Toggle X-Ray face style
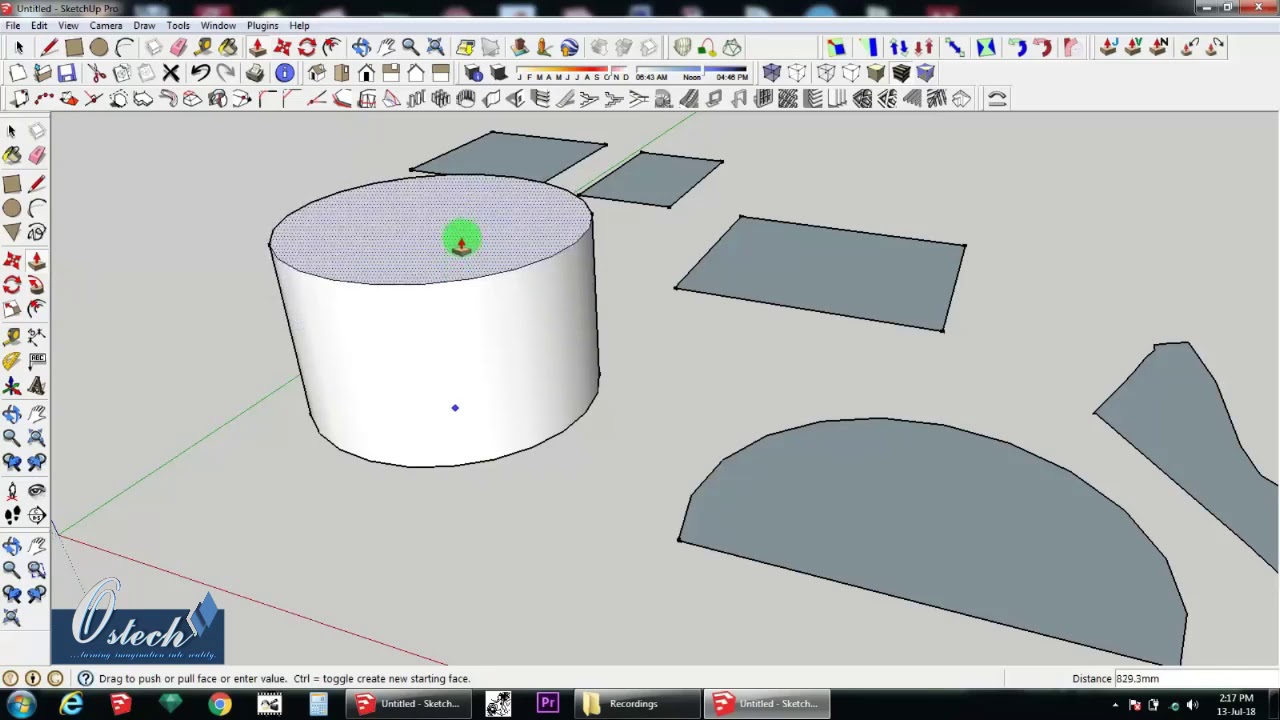This screenshot has width=1280, height=720. pos(771,73)
